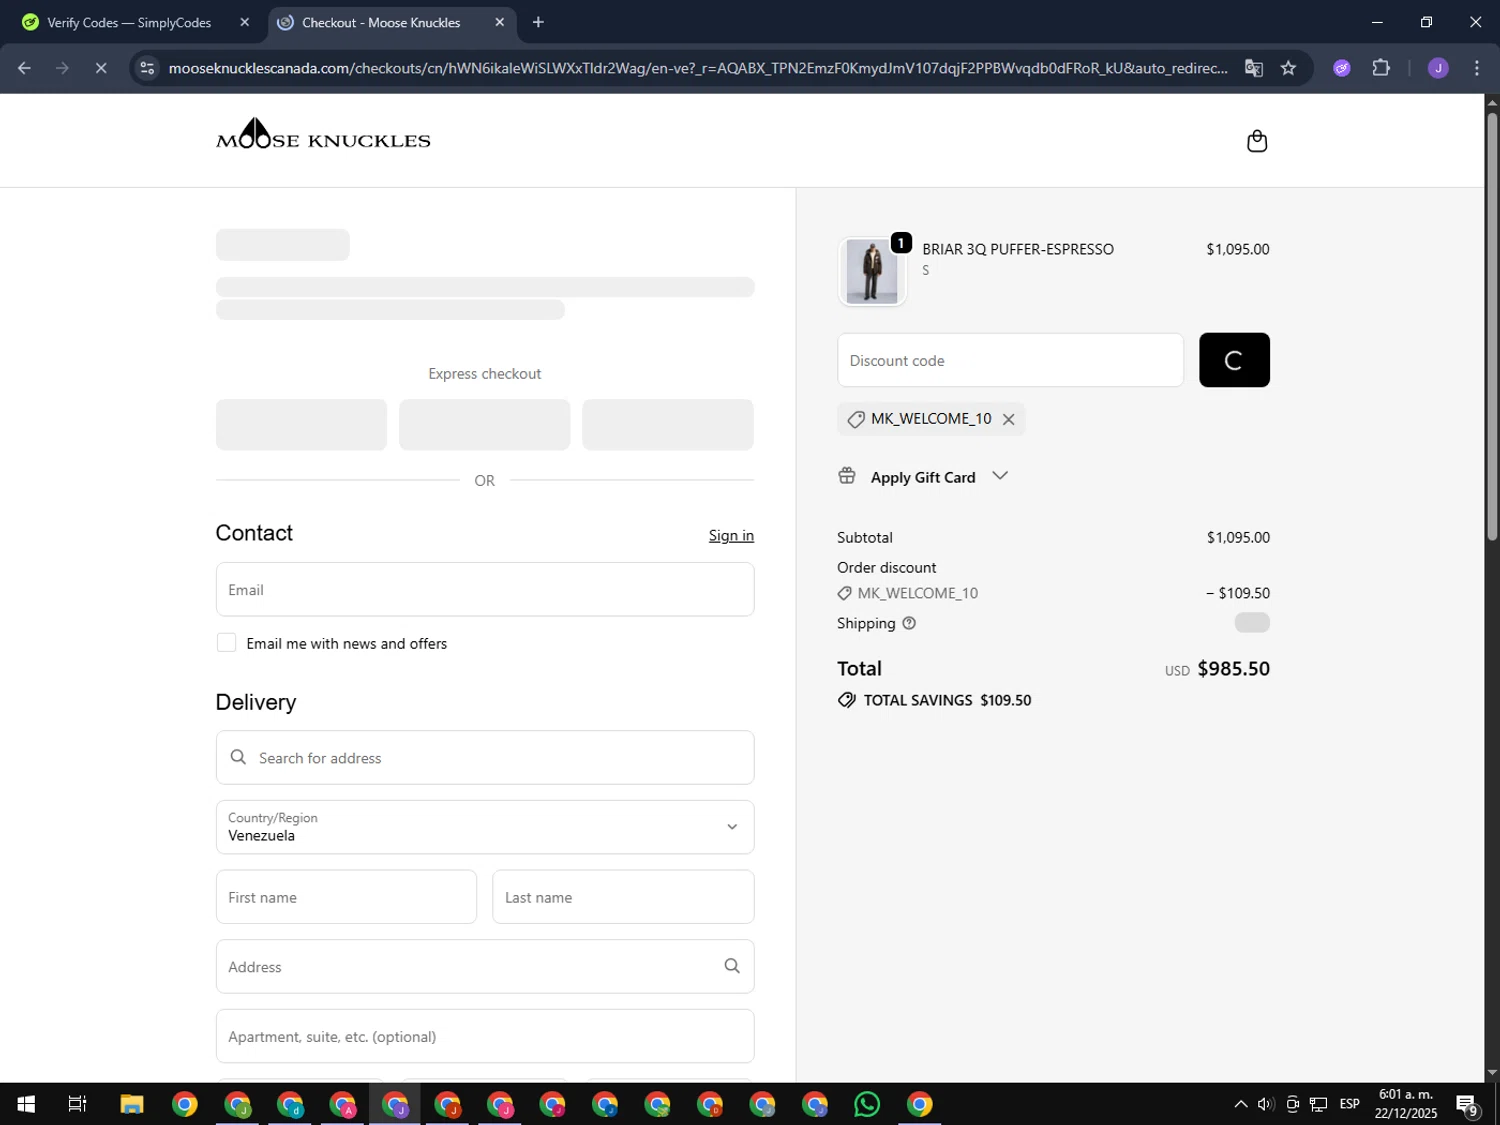This screenshot has width=1500, height=1125.
Task: Click the shipping help question mark icon
Action: pyautogui.click(x=909, y=623)
